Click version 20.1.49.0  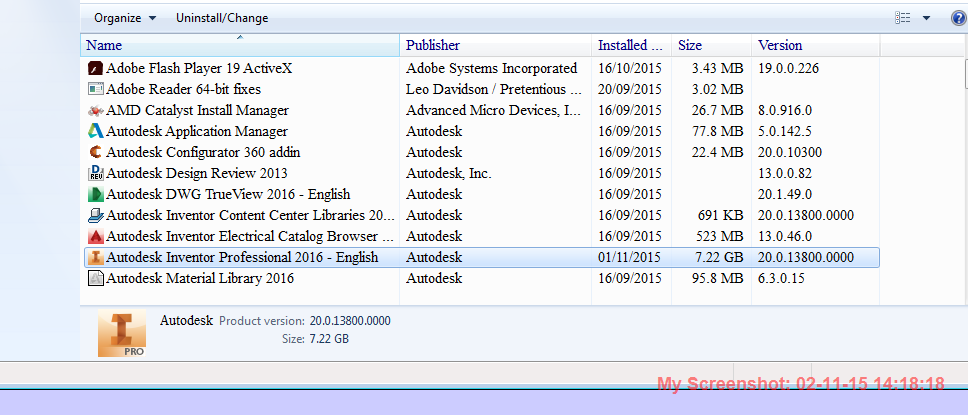(785, 195)
